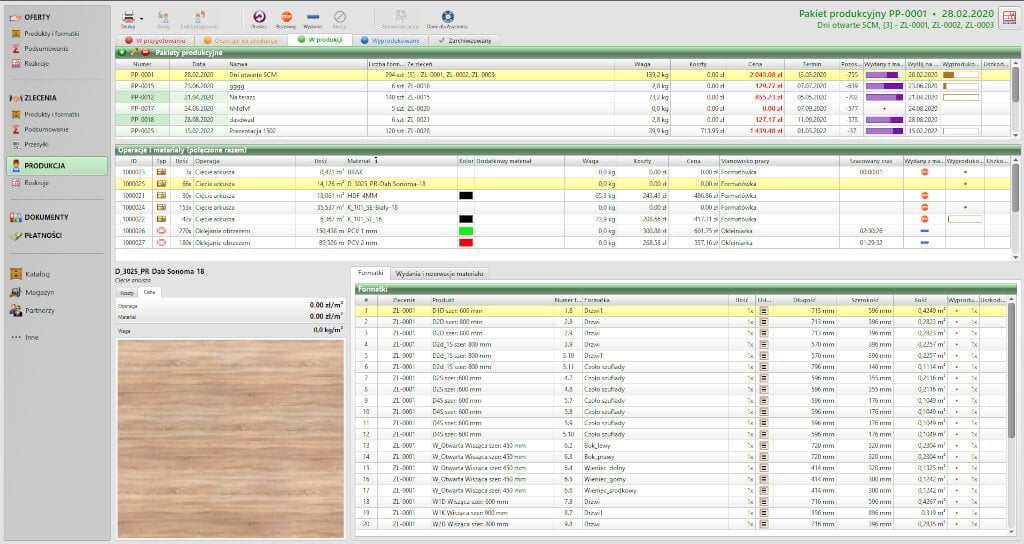This screenshot has width=1024, height=544.
Task: Click Inne with three dots in sidebar
Action: click(31, 338)
